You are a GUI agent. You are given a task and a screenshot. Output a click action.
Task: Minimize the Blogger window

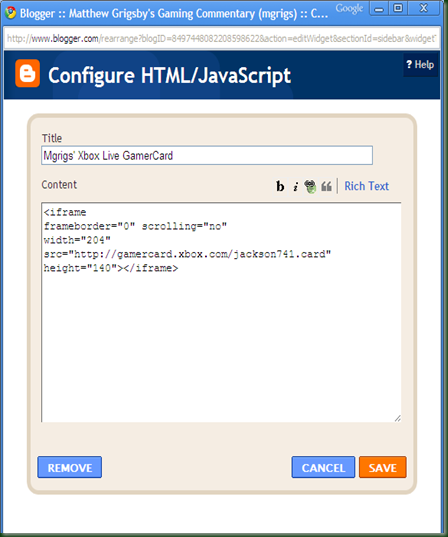point(379,9)
